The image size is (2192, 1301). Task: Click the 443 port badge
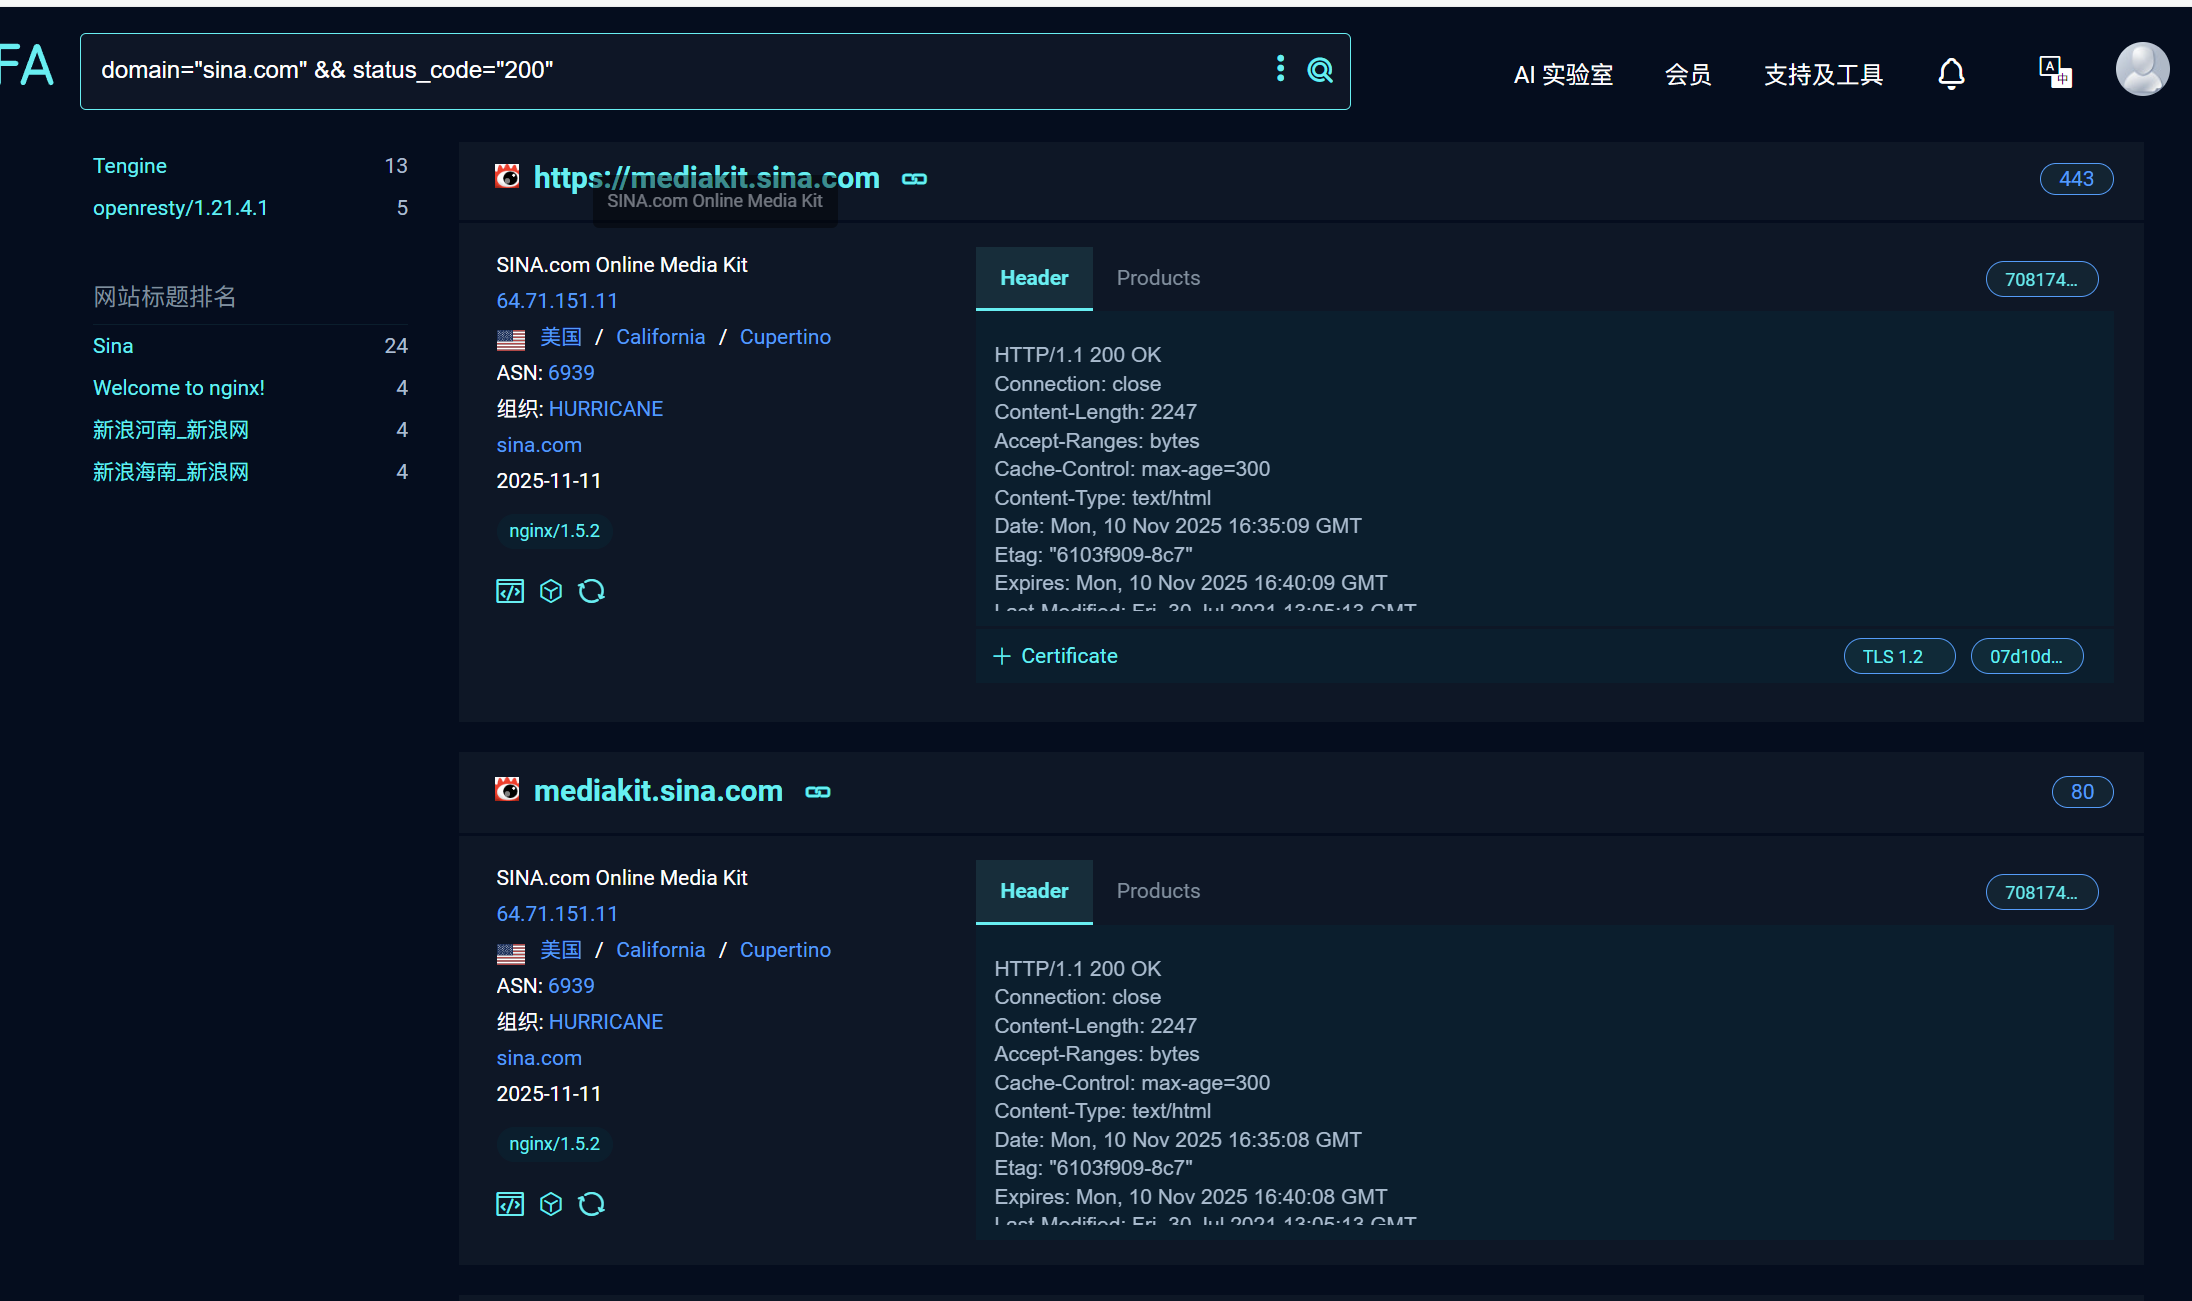(x=2076, y=179)
